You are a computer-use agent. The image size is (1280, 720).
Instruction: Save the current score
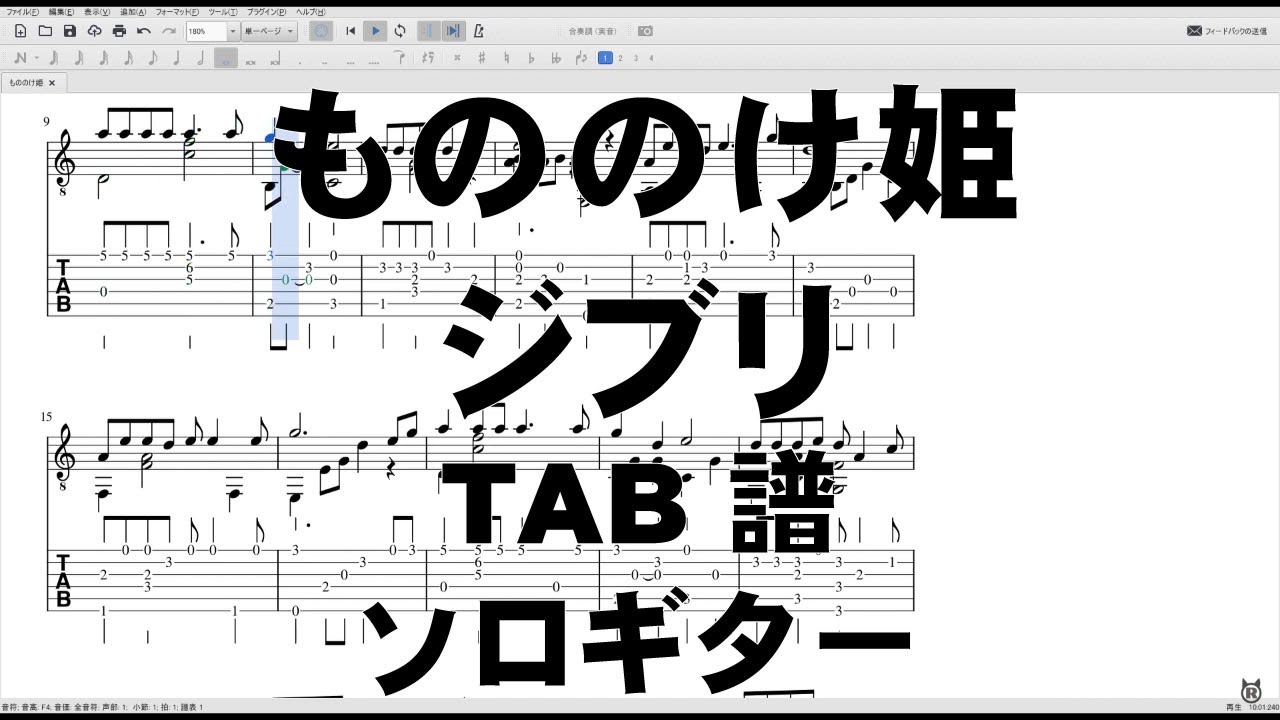pyautogui.click(x=70, y=31)
